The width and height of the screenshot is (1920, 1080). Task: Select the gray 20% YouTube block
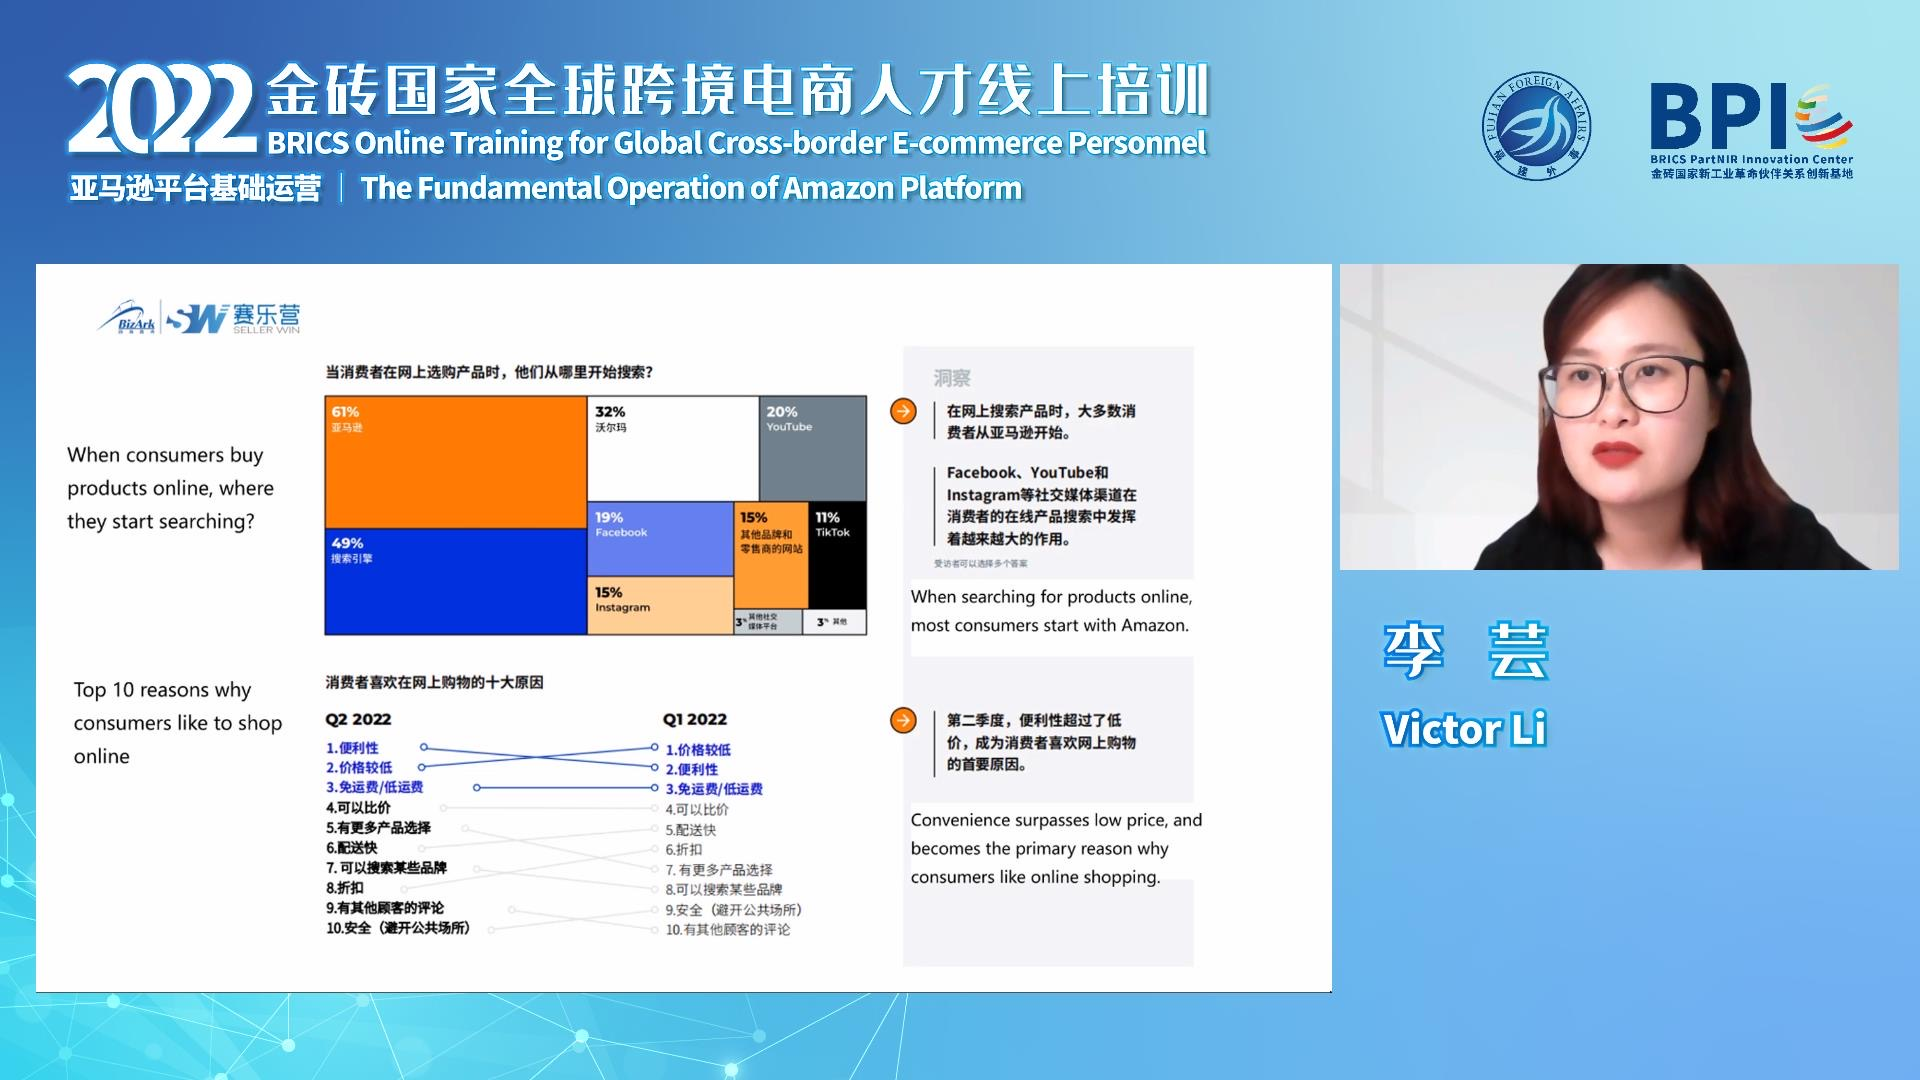tap(813, 449)
